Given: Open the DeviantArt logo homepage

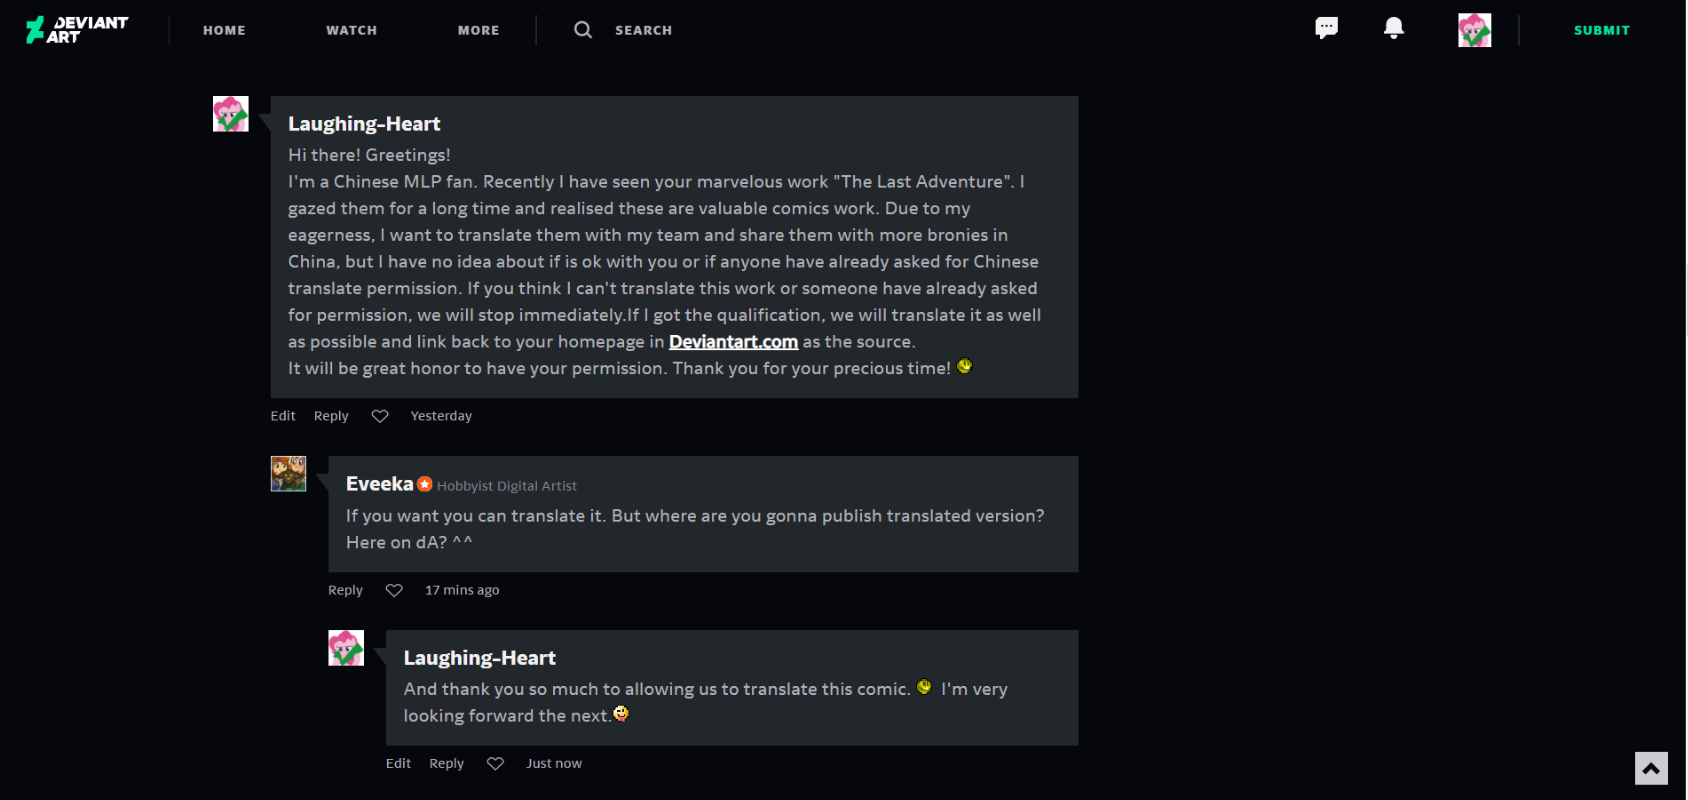Looking at the screenshot, I should click(77, 30).
